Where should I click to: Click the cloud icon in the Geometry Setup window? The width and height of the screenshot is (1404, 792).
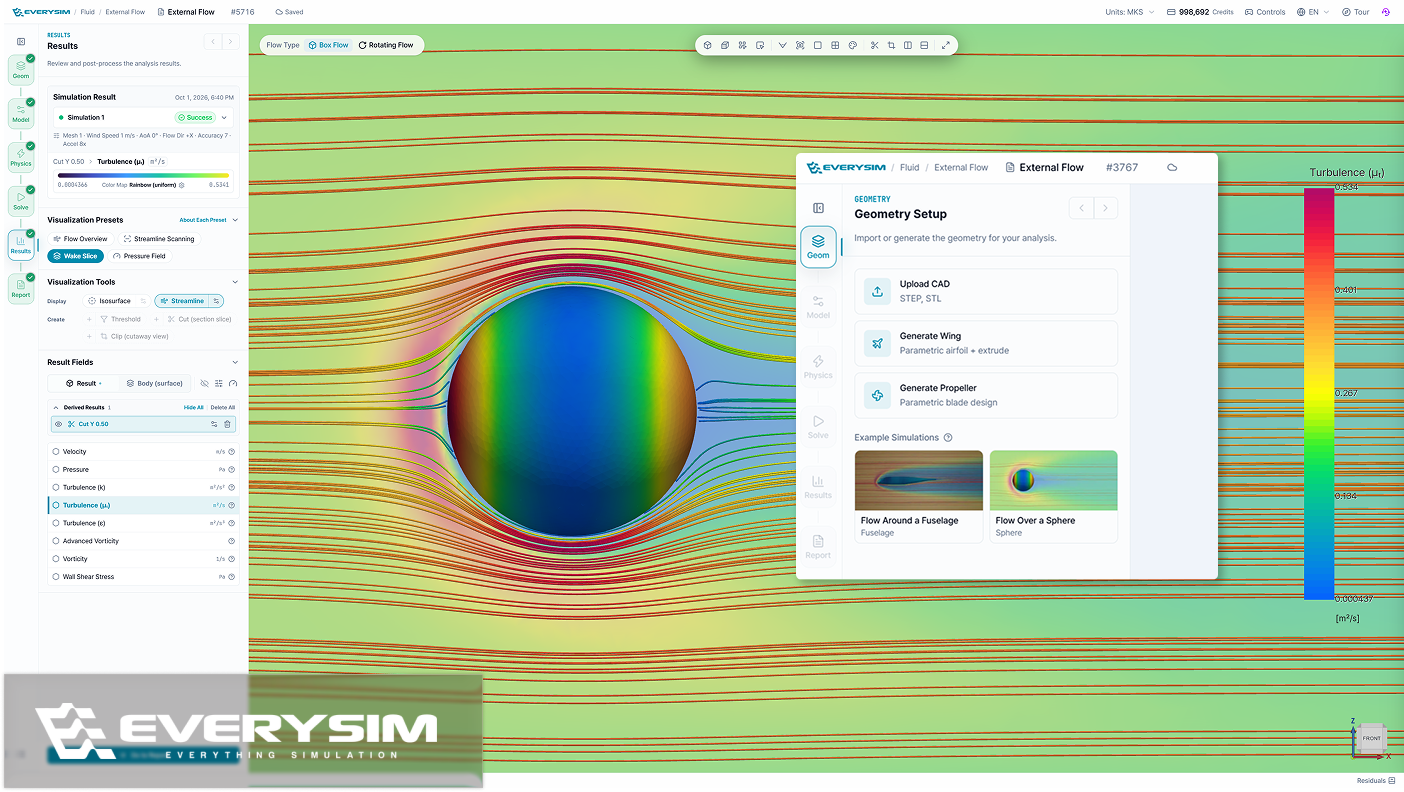tap(1172, 167)
